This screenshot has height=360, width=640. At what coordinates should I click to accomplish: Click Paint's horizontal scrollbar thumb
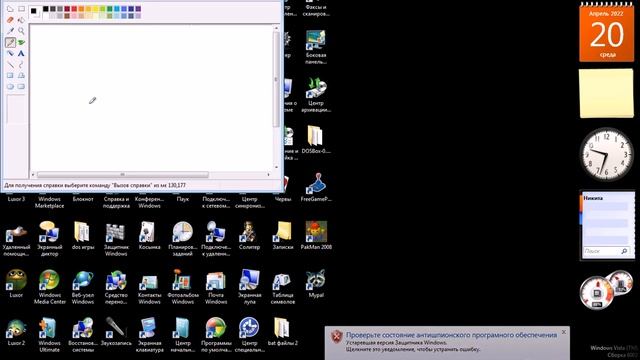point(122,175)
